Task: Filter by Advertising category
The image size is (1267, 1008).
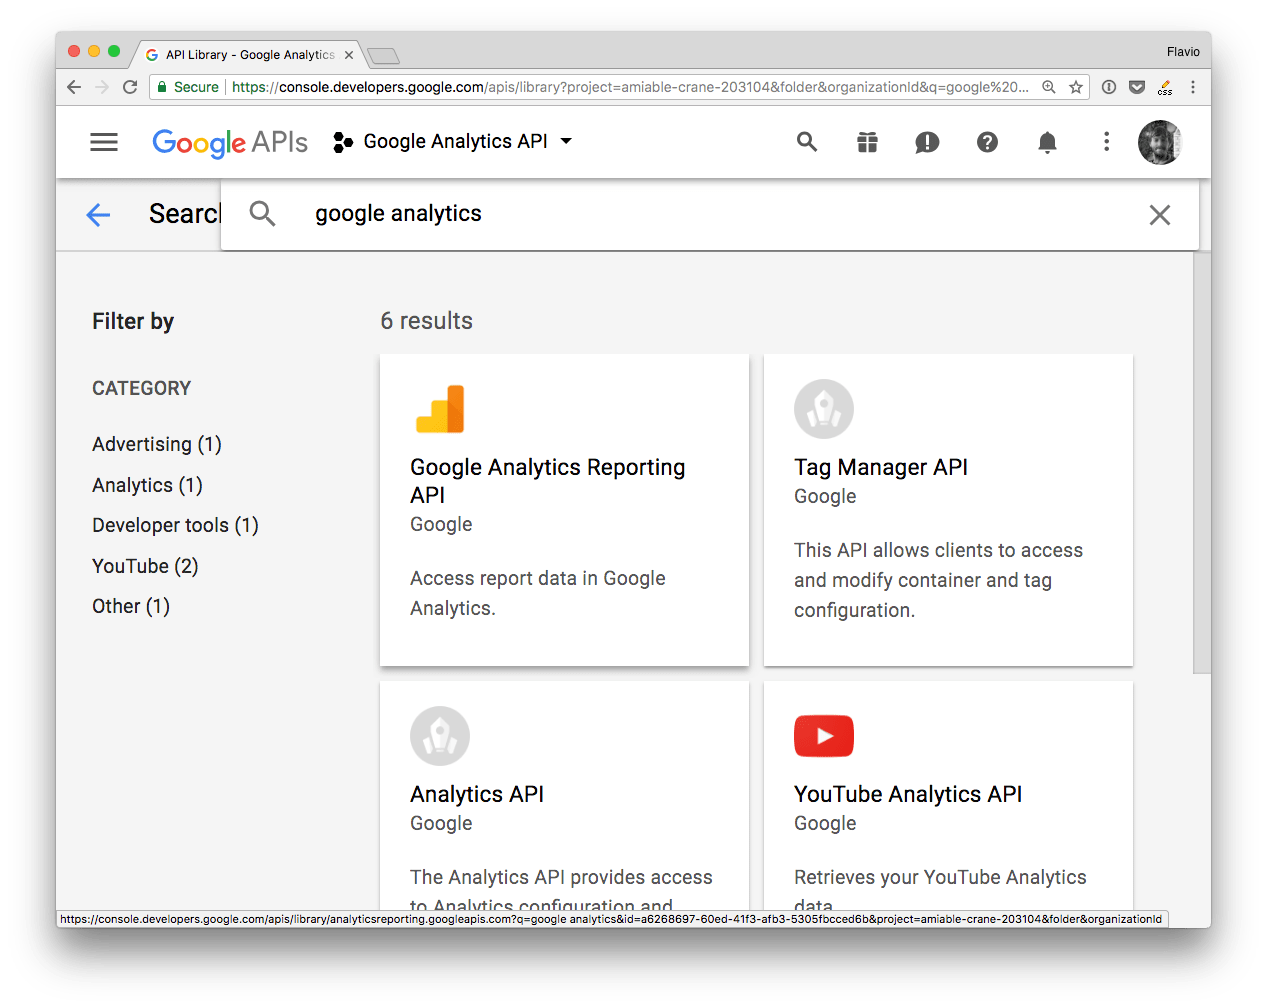Action: point(157,444)
